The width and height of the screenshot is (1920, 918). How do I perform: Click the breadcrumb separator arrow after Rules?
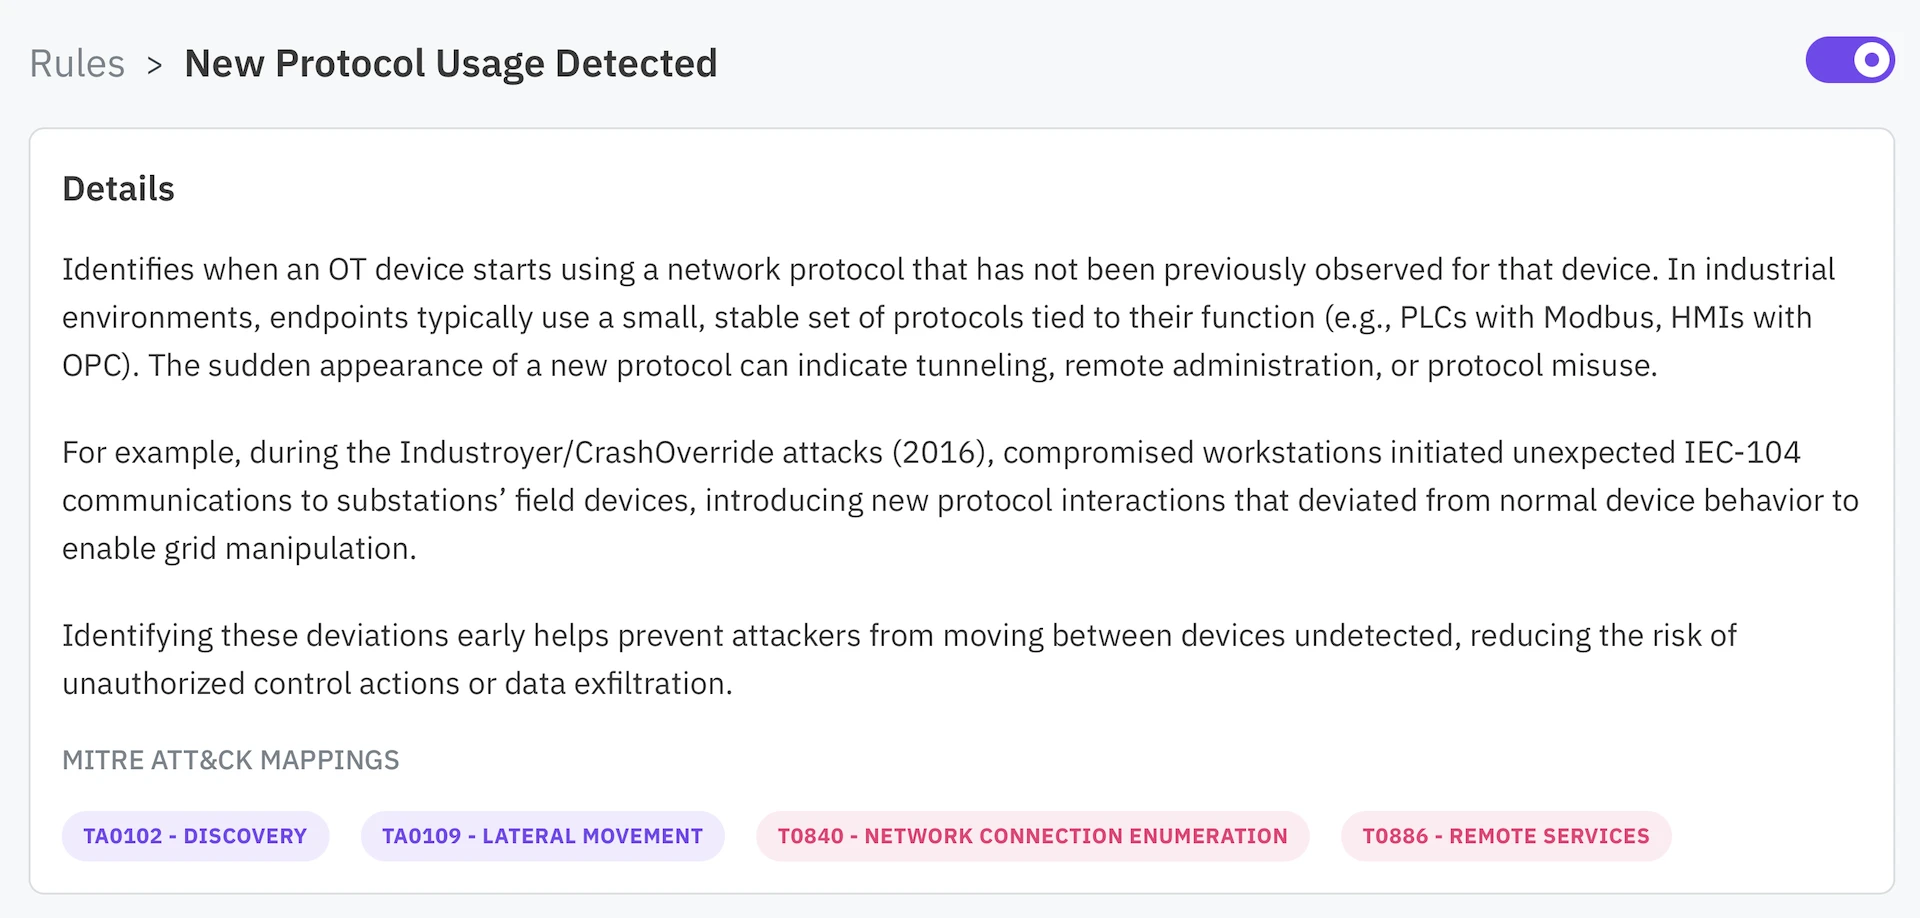154,65
